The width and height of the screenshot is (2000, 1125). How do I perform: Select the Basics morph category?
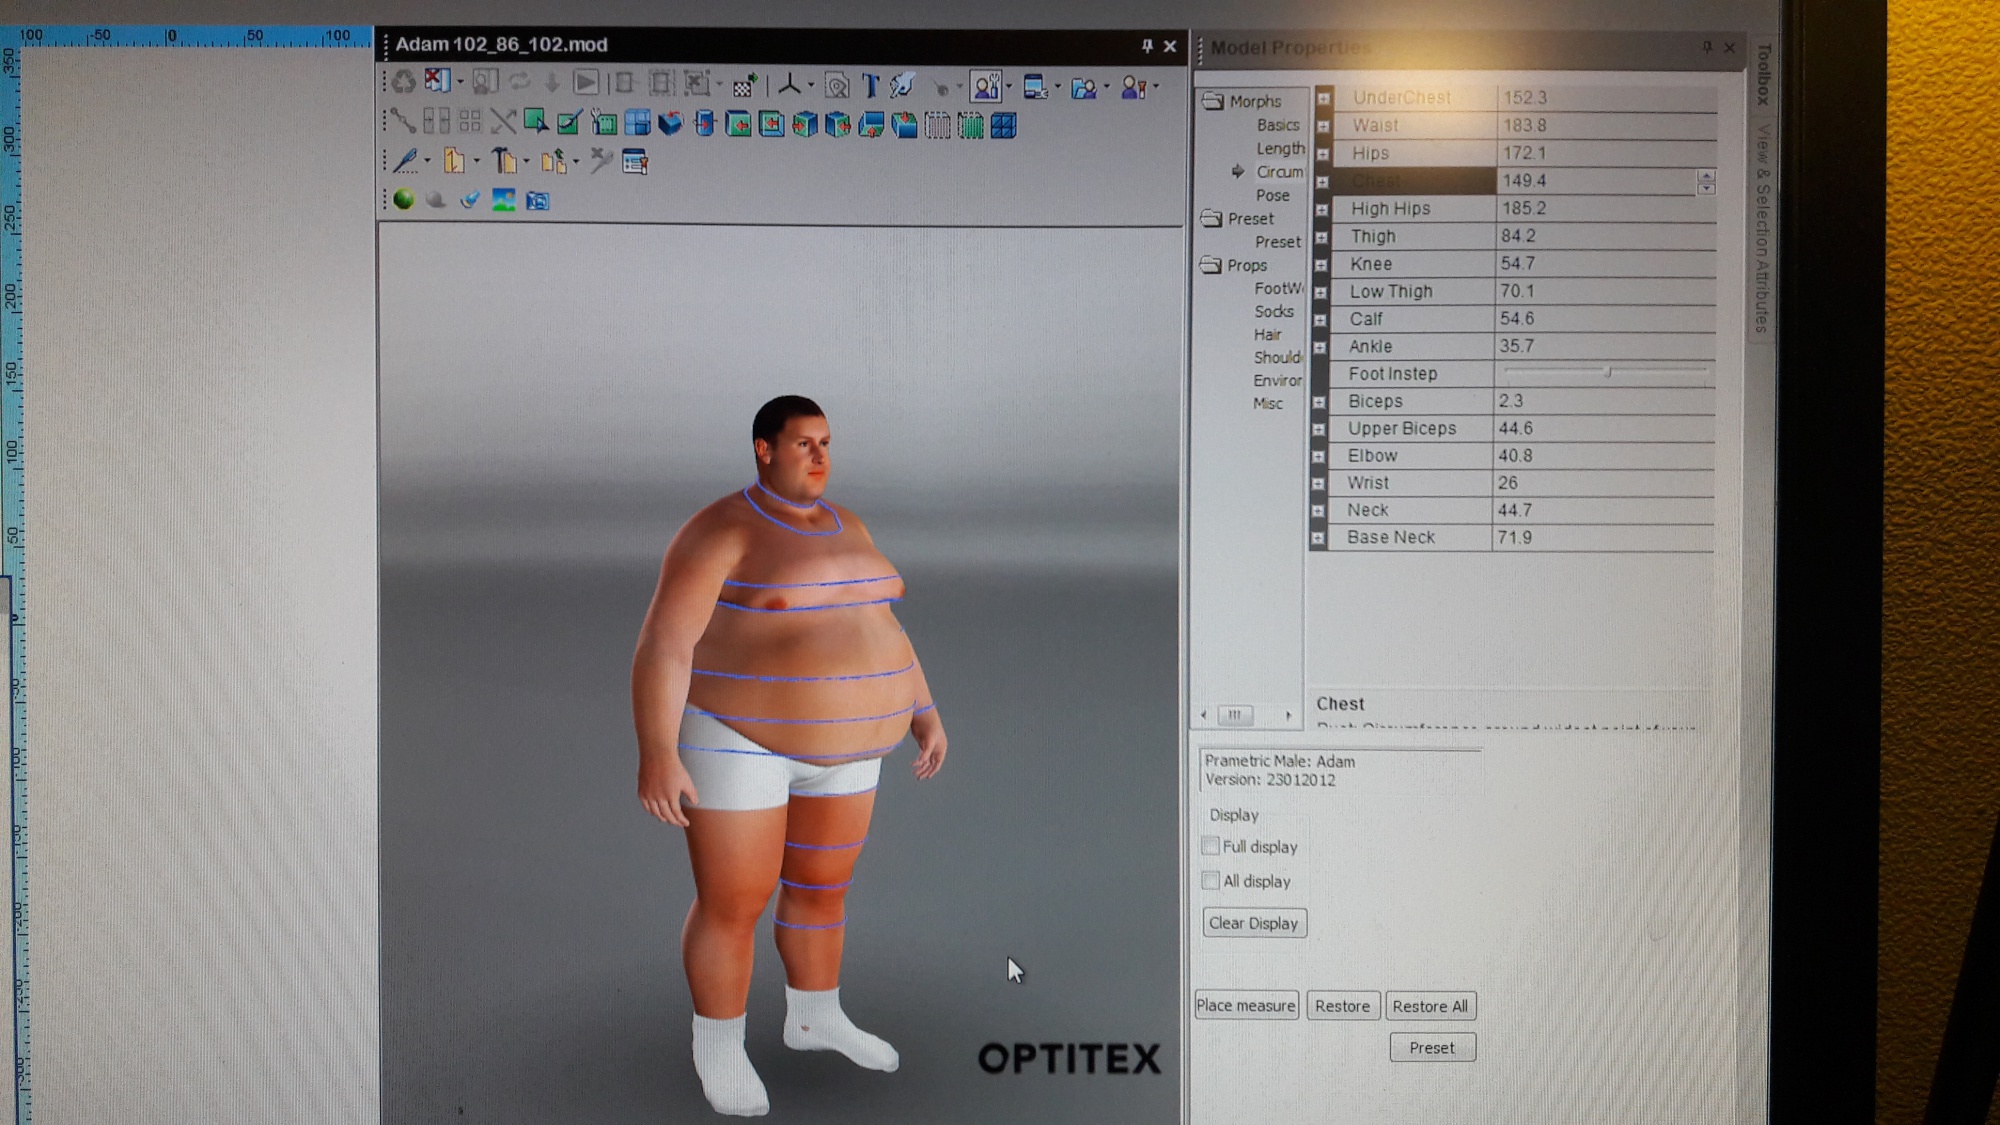click(1277, 125)
